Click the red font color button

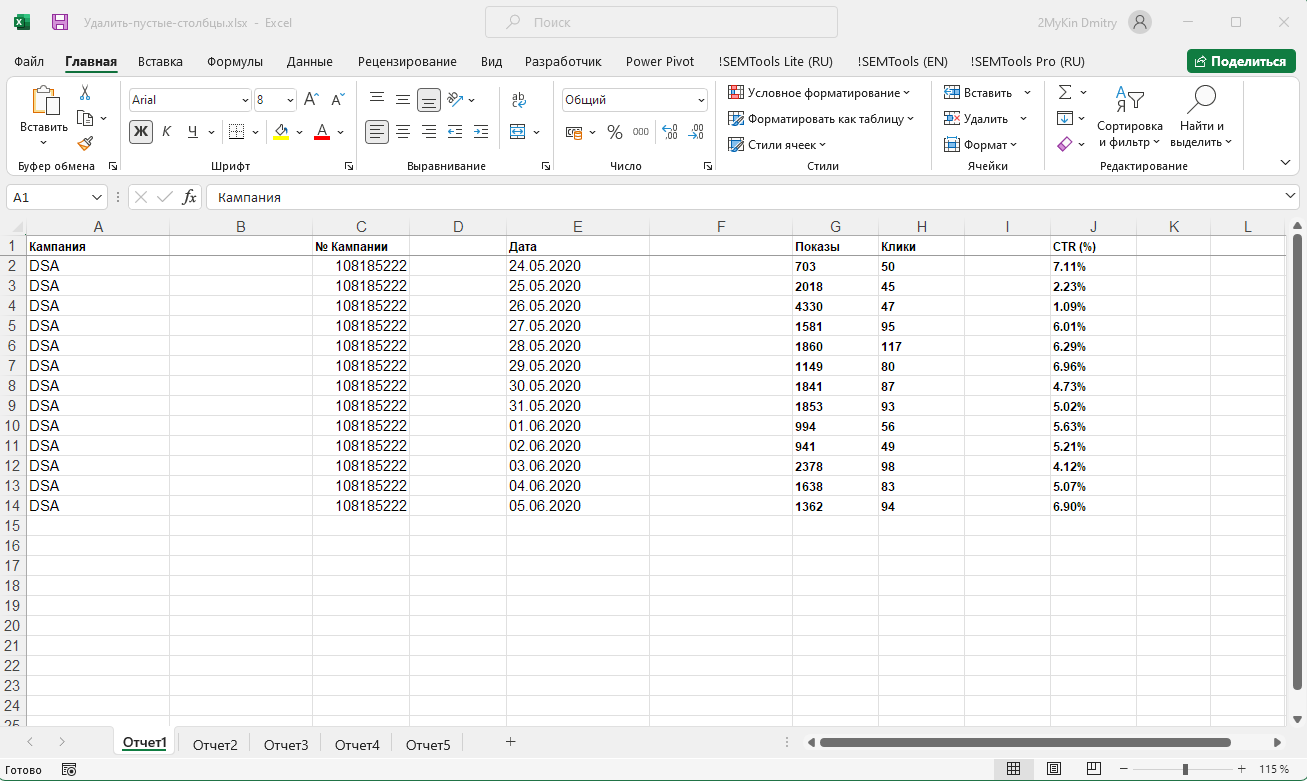click(322, 131)
